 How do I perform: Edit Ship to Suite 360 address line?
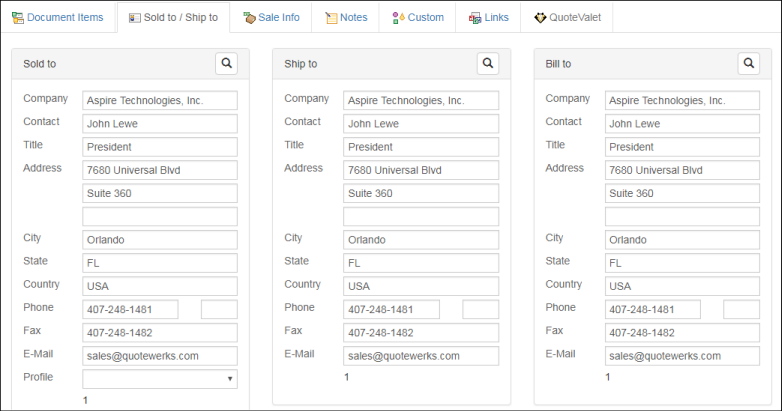click(x=421, y=193)
